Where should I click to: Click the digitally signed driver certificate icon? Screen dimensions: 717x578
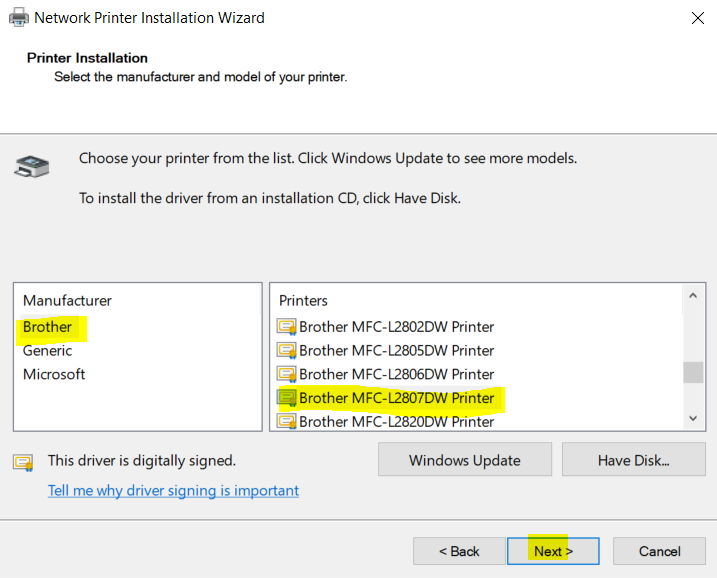23,463
